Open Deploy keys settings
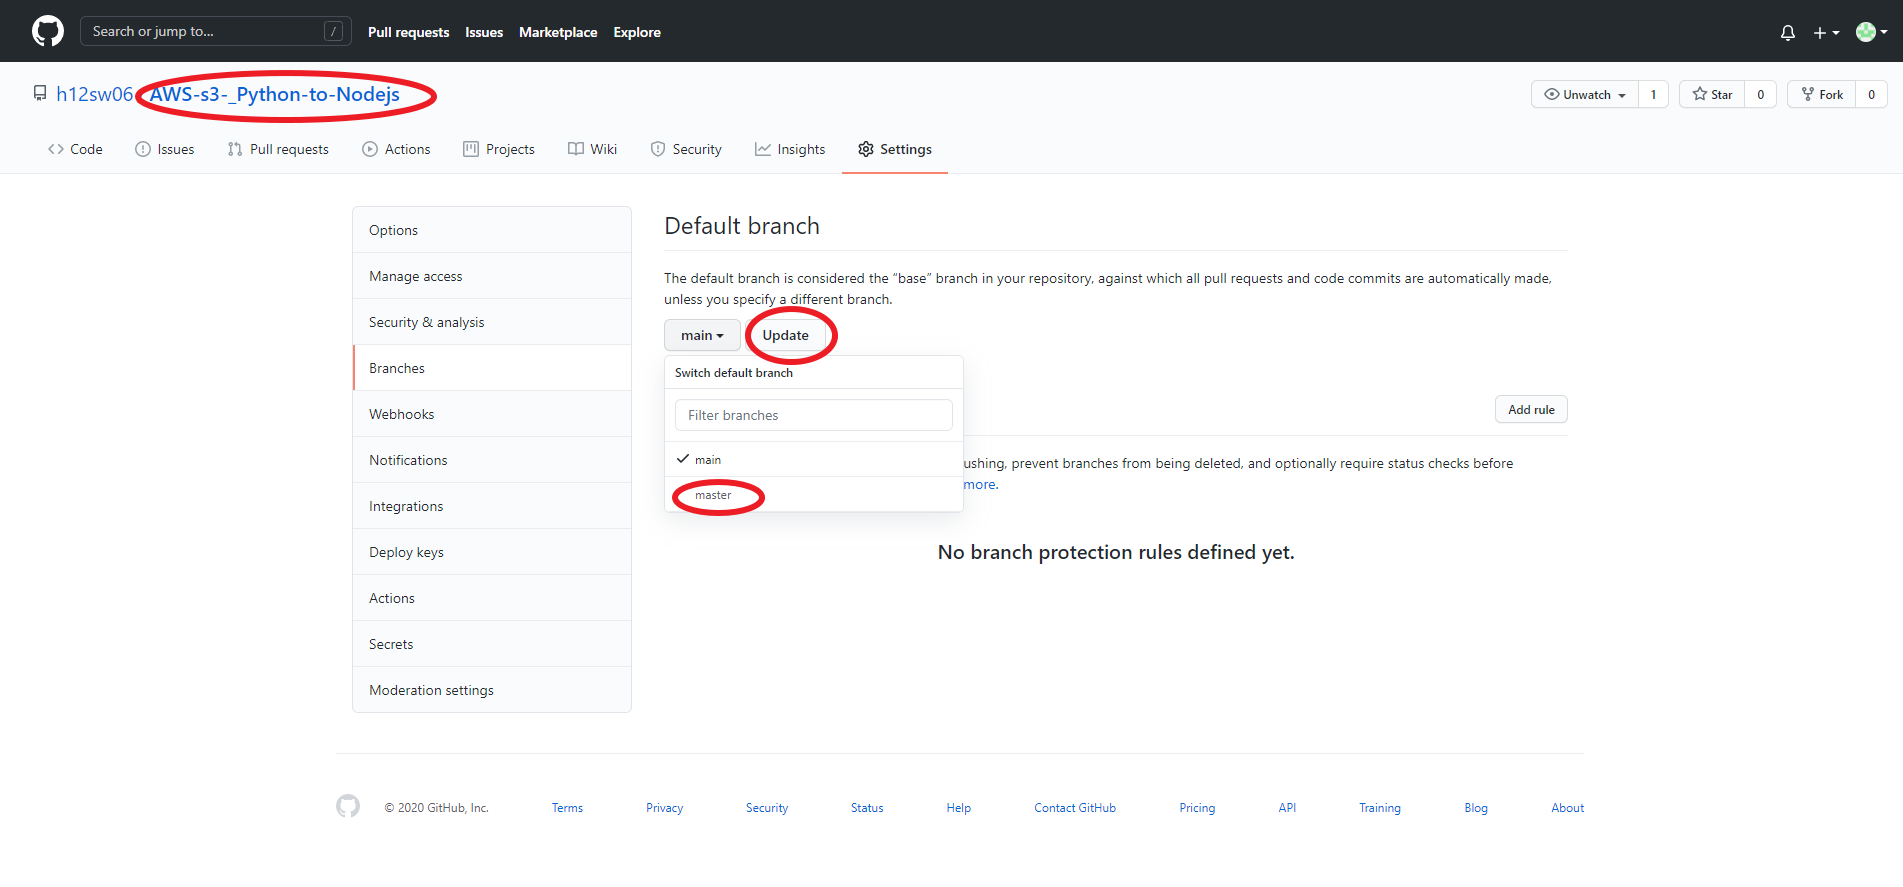The image size is (1903, 887). click(492, 552)
